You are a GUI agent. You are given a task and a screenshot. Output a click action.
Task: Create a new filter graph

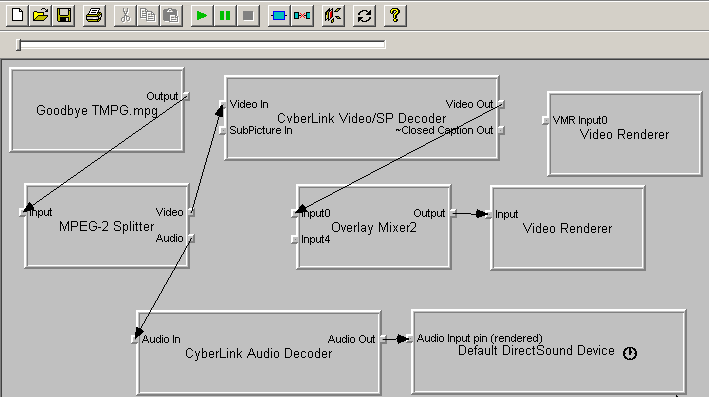coord(17,16)
